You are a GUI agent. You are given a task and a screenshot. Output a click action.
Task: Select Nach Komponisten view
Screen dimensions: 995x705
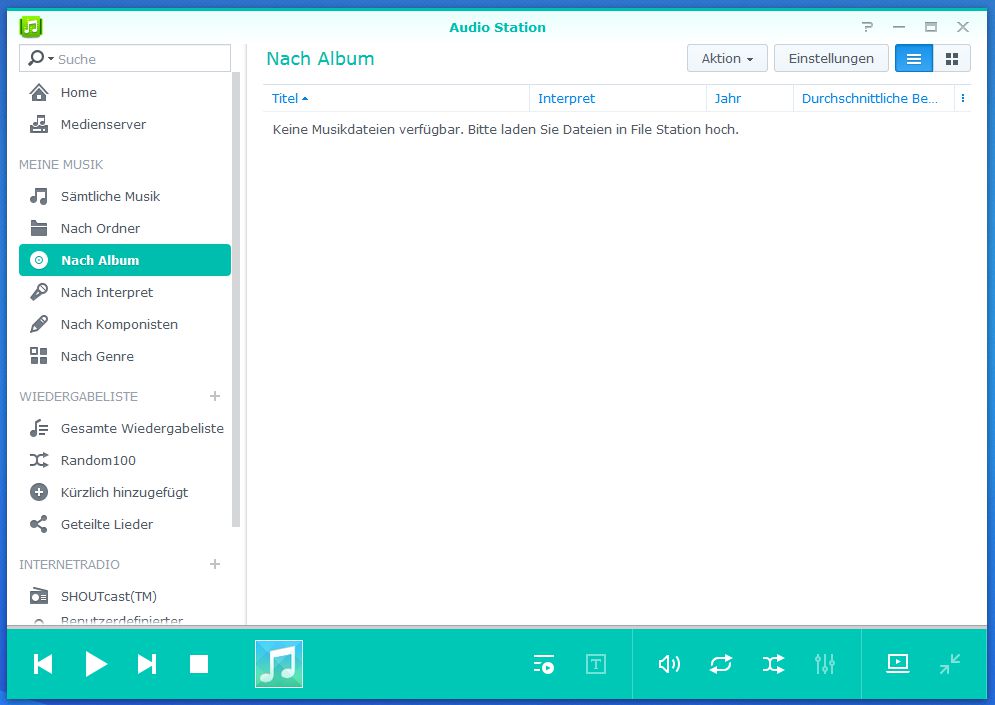point(125,324)
